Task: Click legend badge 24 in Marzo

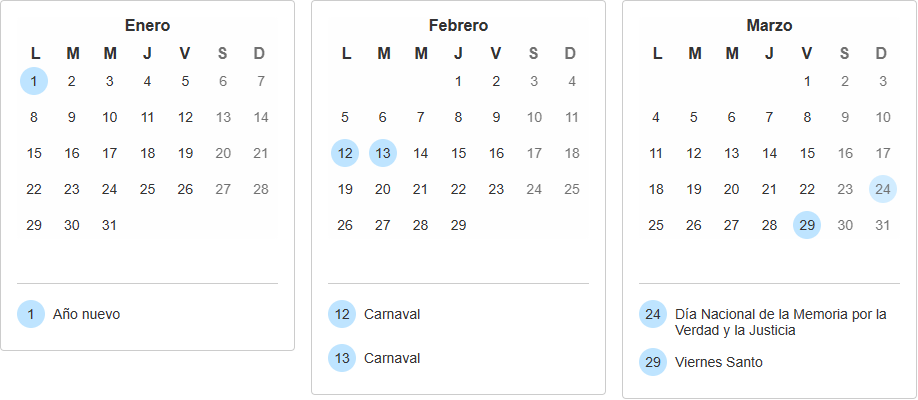Action: click(653, 314)
